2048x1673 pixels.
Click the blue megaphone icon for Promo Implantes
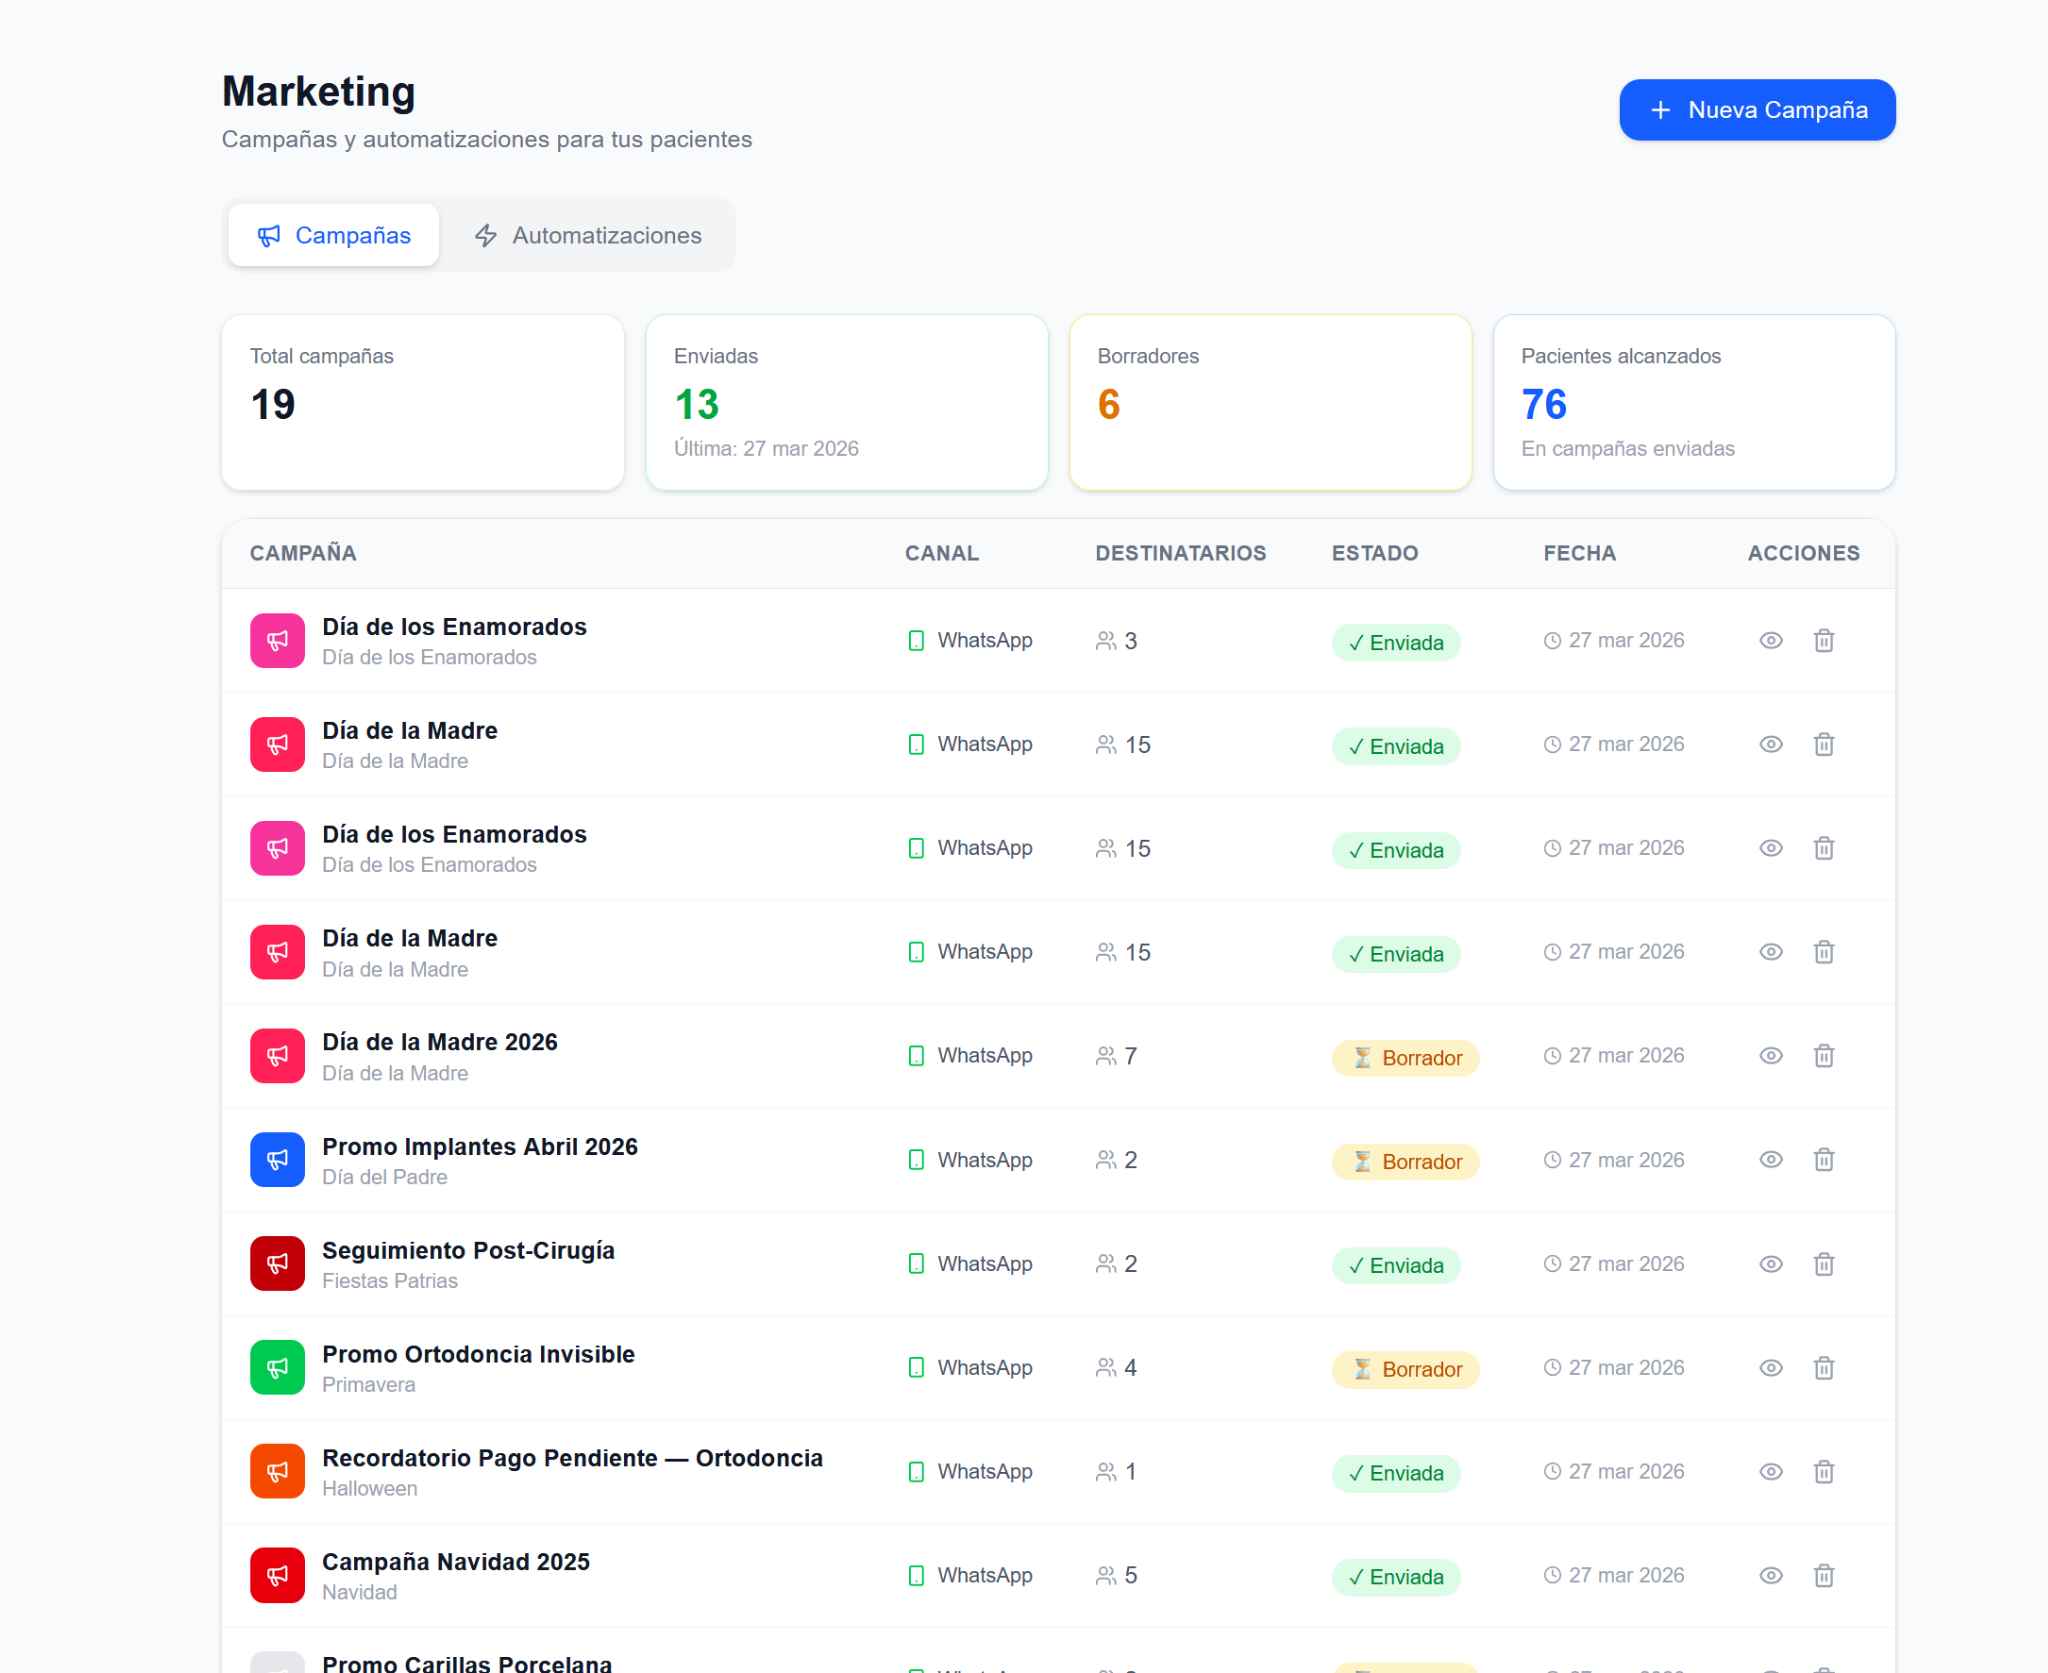coord(277,1160)
